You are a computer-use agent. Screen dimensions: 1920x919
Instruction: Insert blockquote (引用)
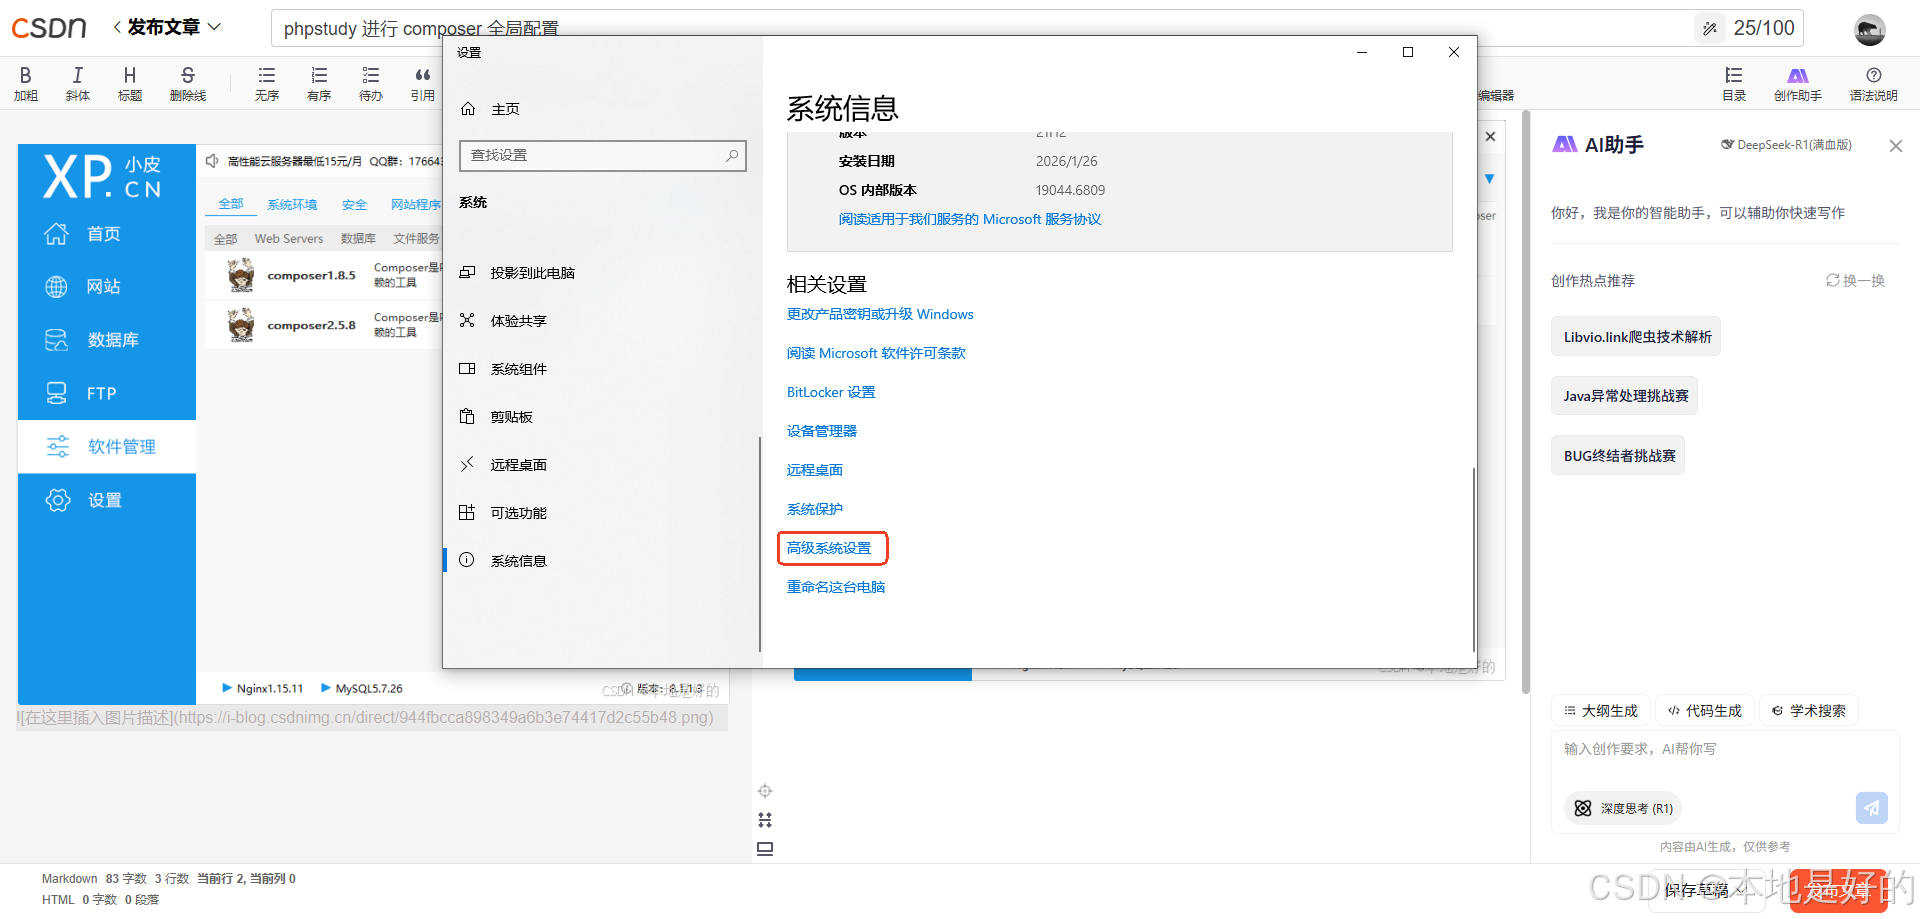[x=423, y=83]
